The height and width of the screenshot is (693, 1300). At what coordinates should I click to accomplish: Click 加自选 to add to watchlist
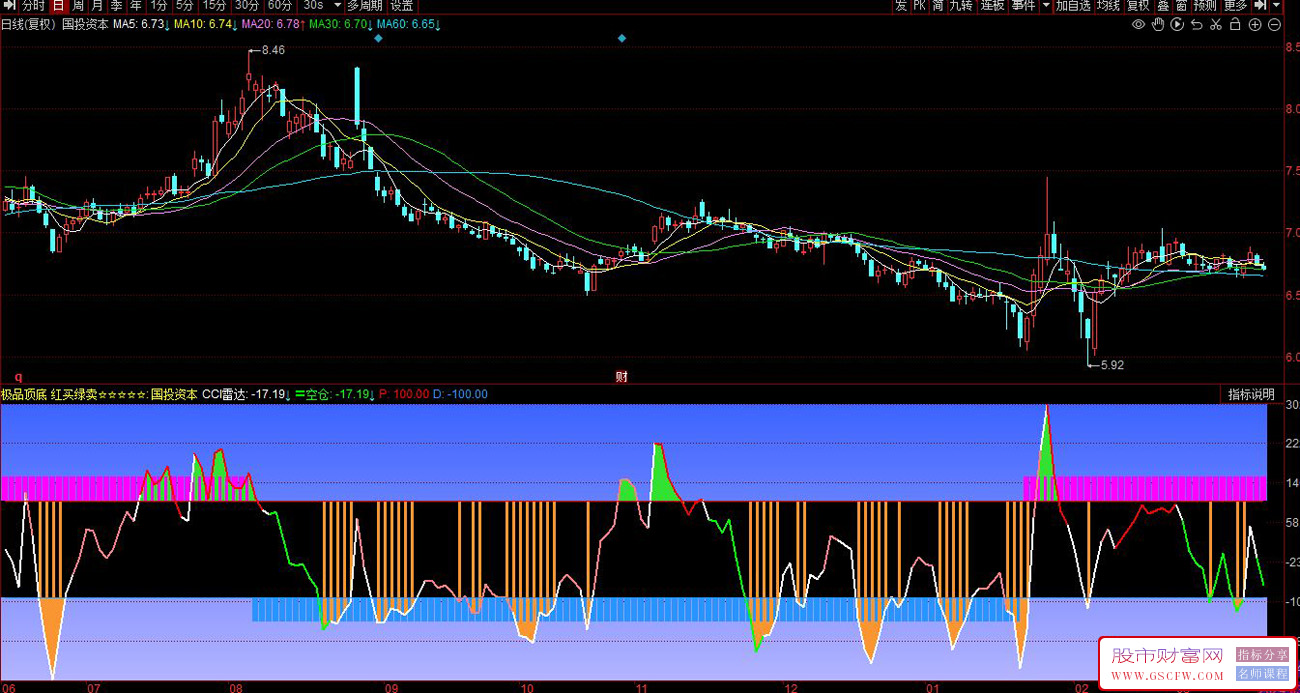[x=1073, y=5]
